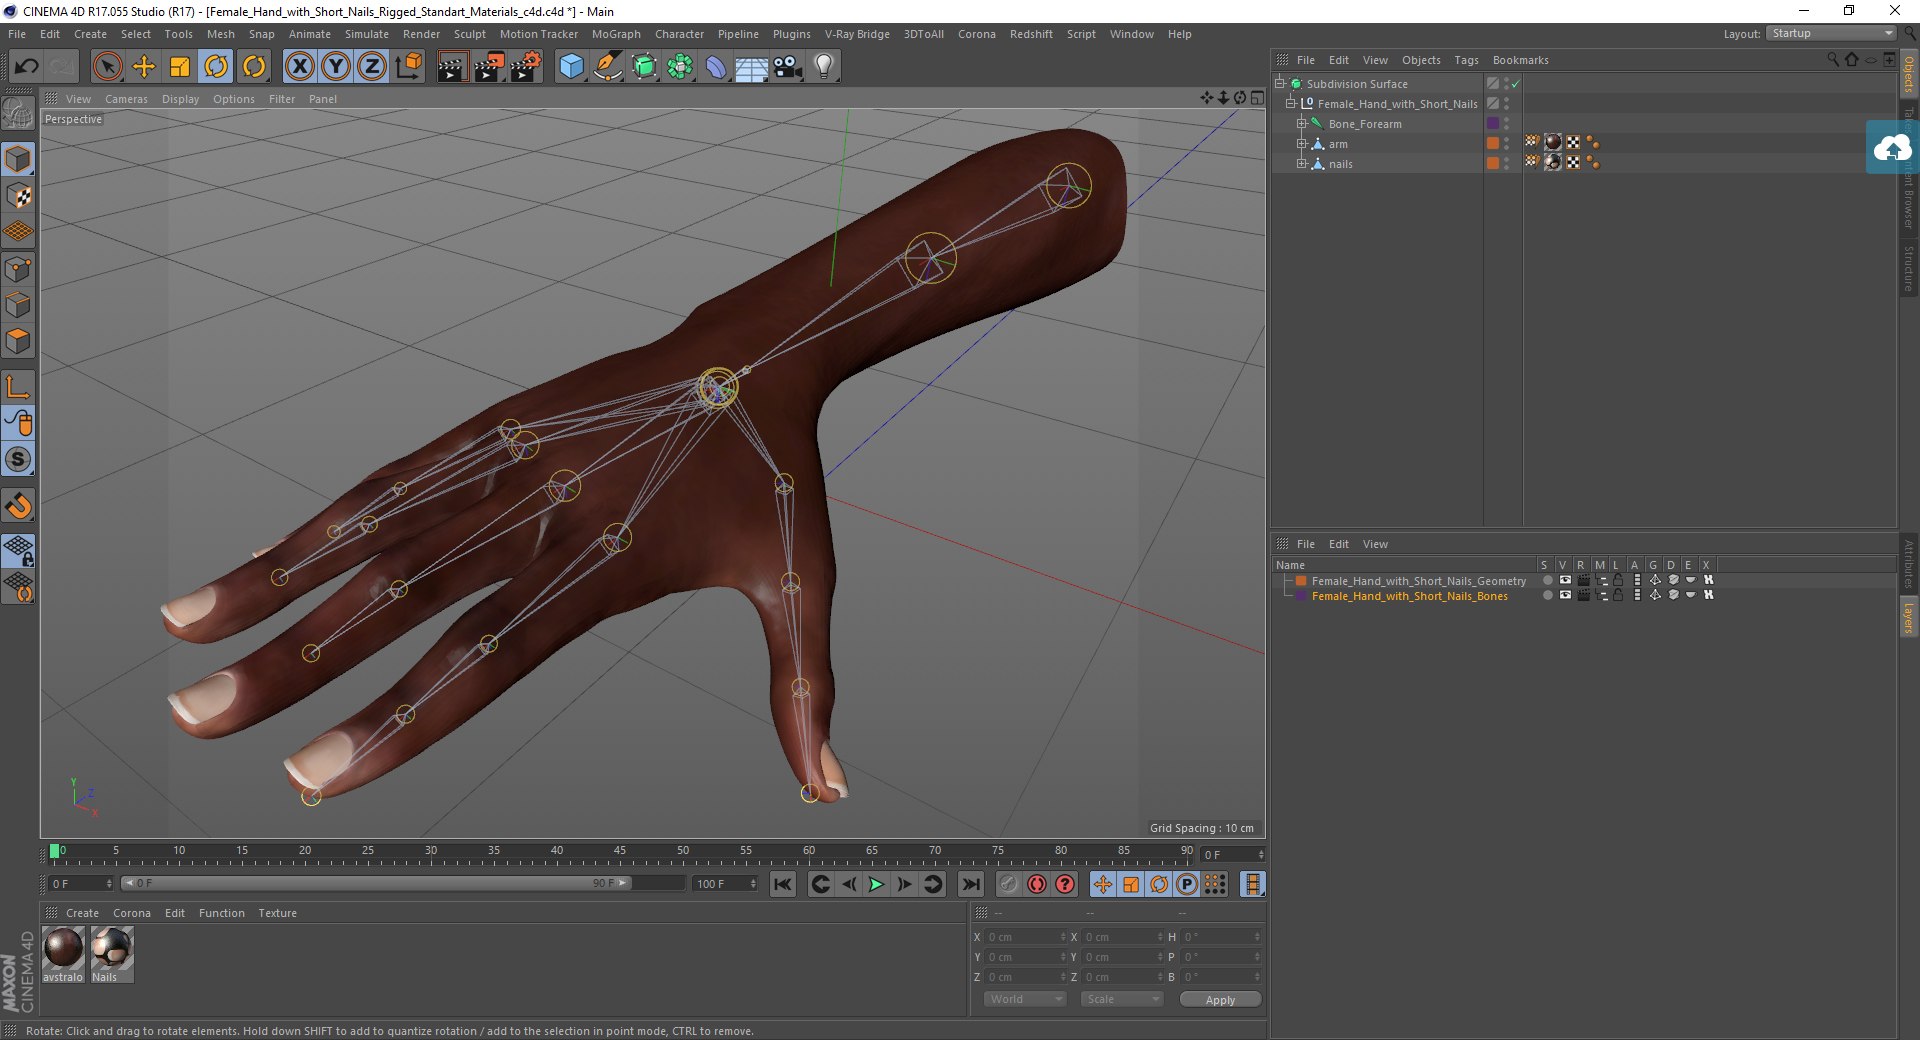Go to end of animation
The width and height of the screenshot is (1920, 1040).
coord(970,884)
